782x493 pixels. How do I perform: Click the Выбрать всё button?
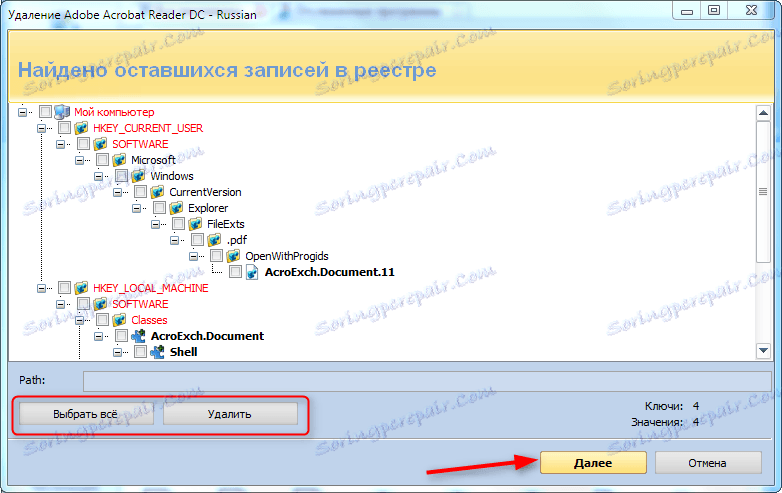[x=86, y=414]
